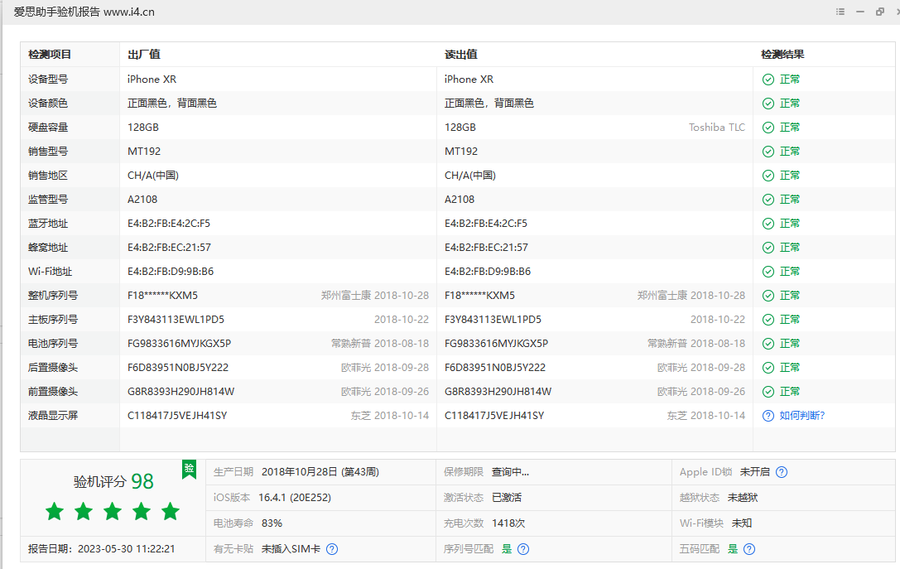This screenshot has width=900, height=569.
Task: Click the green check icon for 电池序列号
Action: 768,344
